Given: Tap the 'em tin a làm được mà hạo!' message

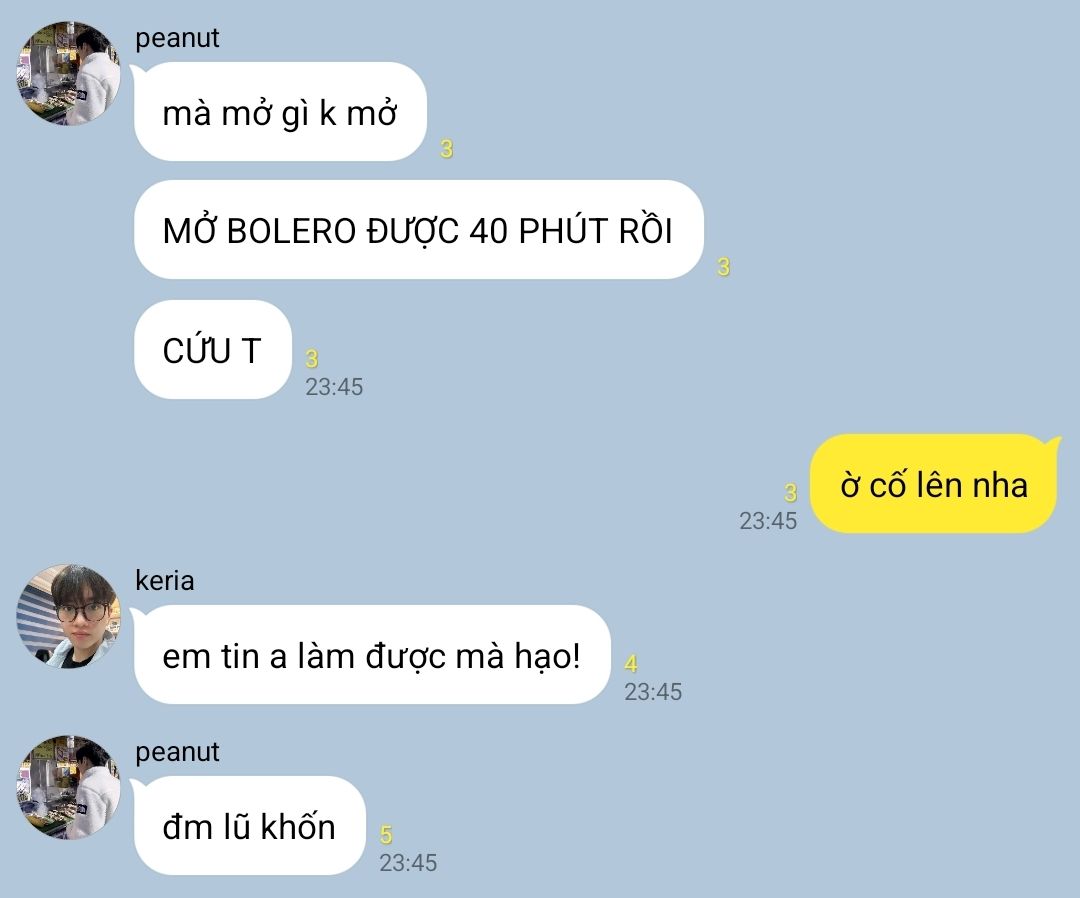Looking at the screenshot, I should click(372, 654).
